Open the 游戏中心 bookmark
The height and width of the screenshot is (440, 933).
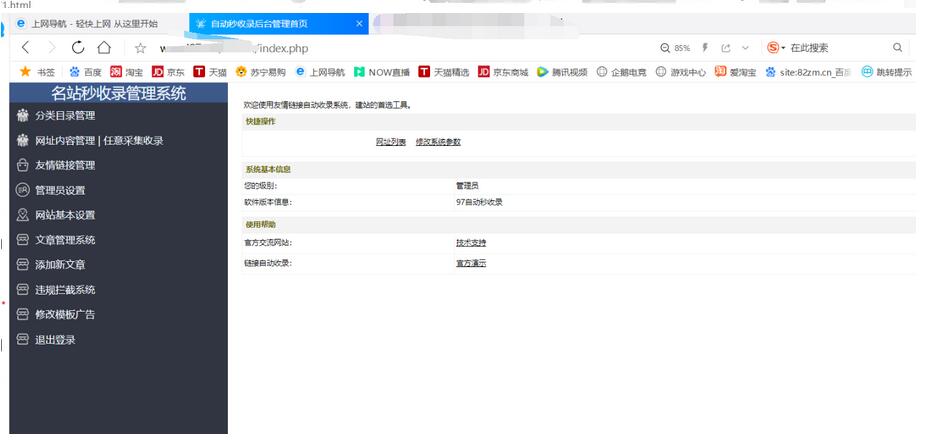[x=681, y=72]
